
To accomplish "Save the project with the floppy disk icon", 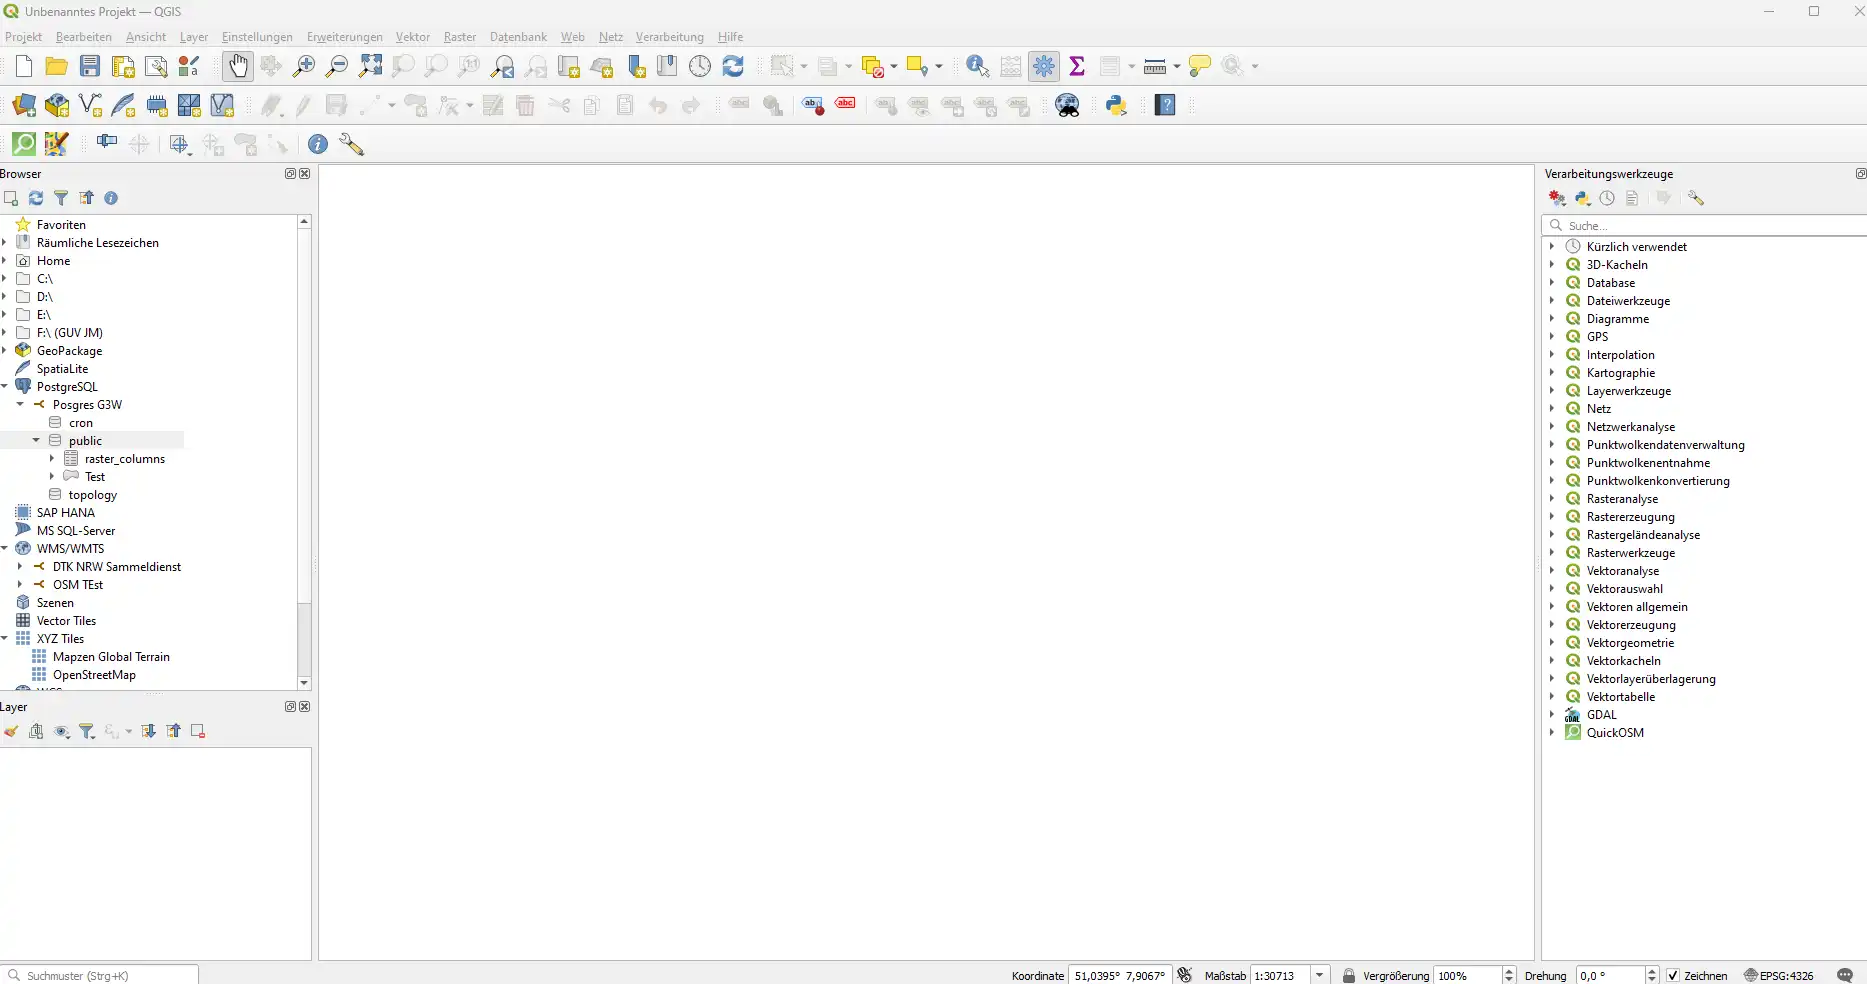I will click(90, 66).
